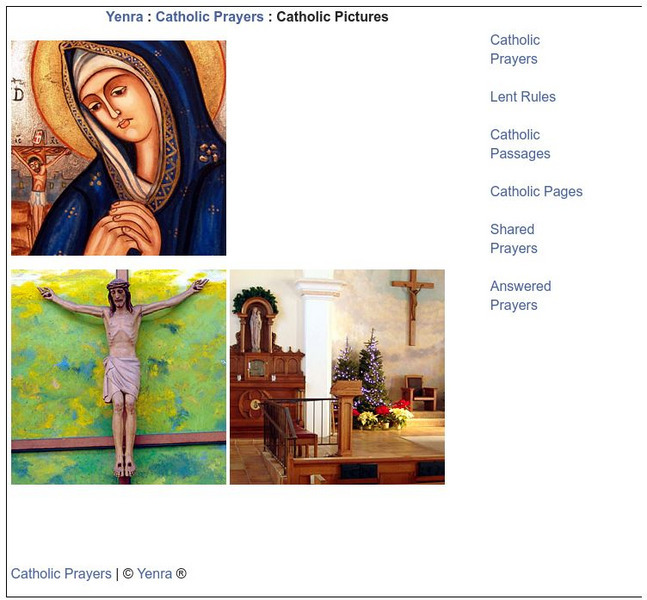Screen dimensions: 647x600
Task: Navigate to Catholic Passages
Action: (520, 144)
